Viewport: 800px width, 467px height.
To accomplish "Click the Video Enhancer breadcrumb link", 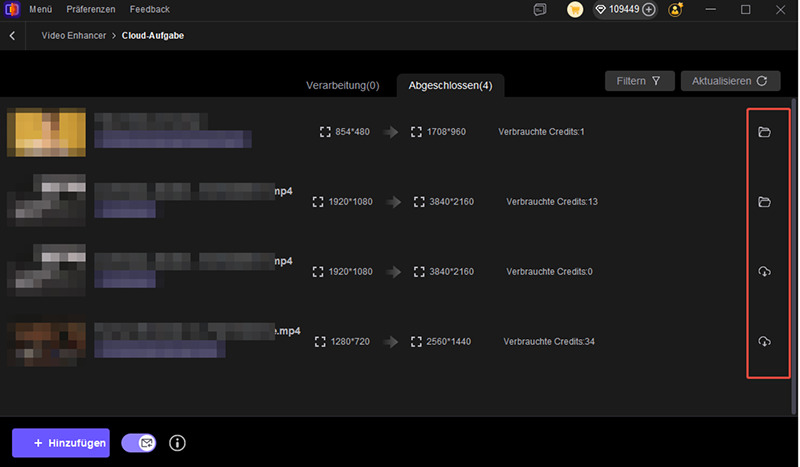I will pyautogui.click(x=75, y=36).
